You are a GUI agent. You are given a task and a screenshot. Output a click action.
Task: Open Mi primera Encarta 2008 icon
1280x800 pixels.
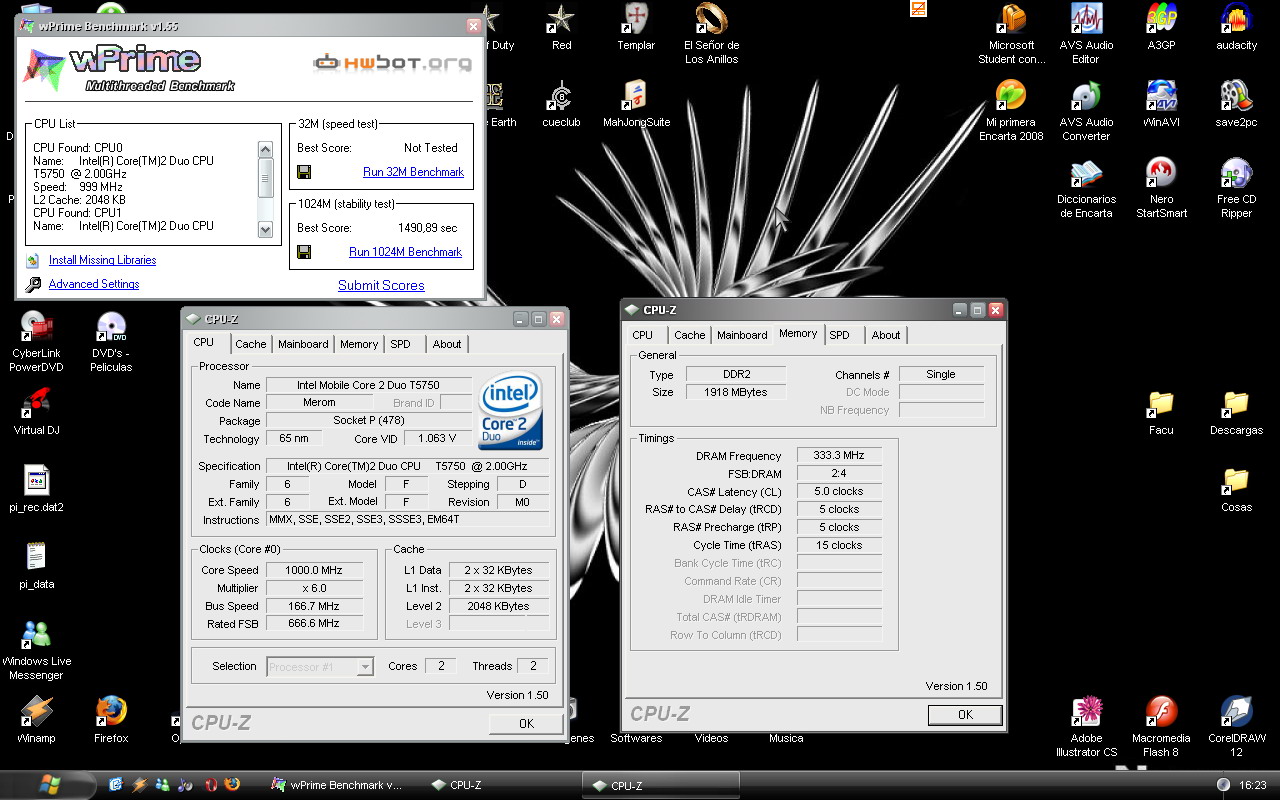[1011, 111]
